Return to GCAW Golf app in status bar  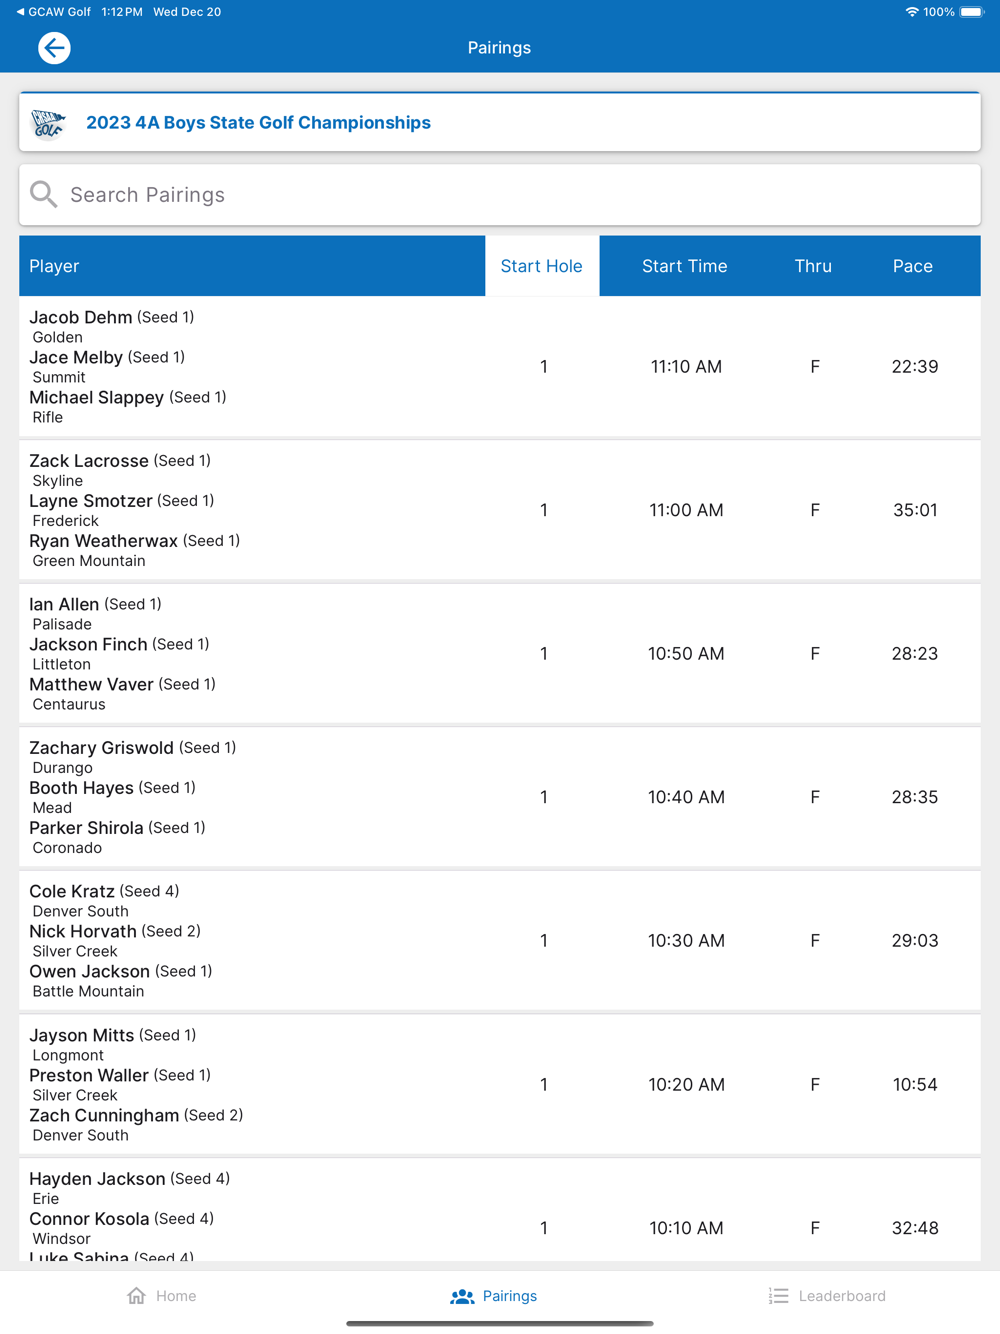click(x=53, y=12)
